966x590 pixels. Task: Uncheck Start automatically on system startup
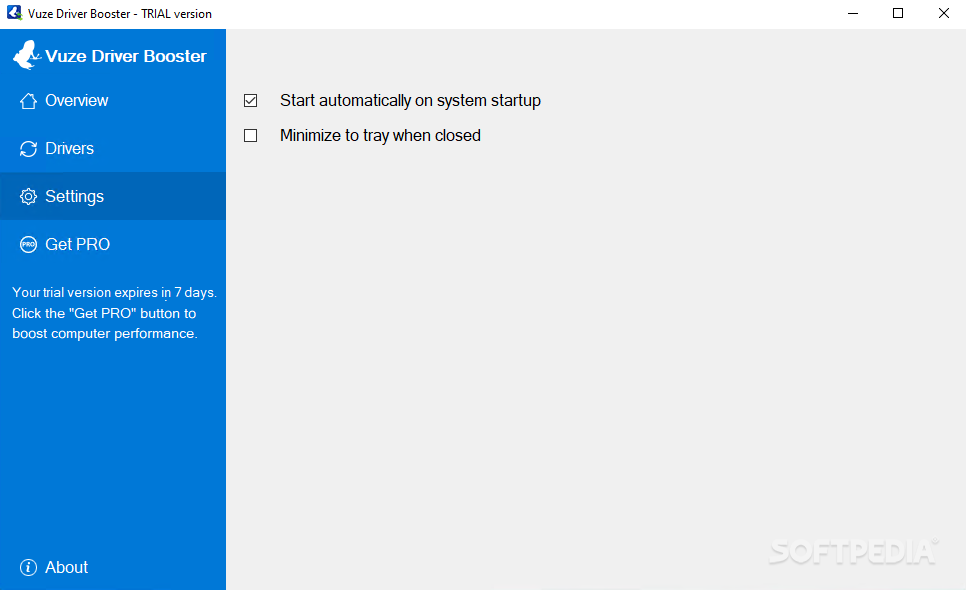(251, 100)
